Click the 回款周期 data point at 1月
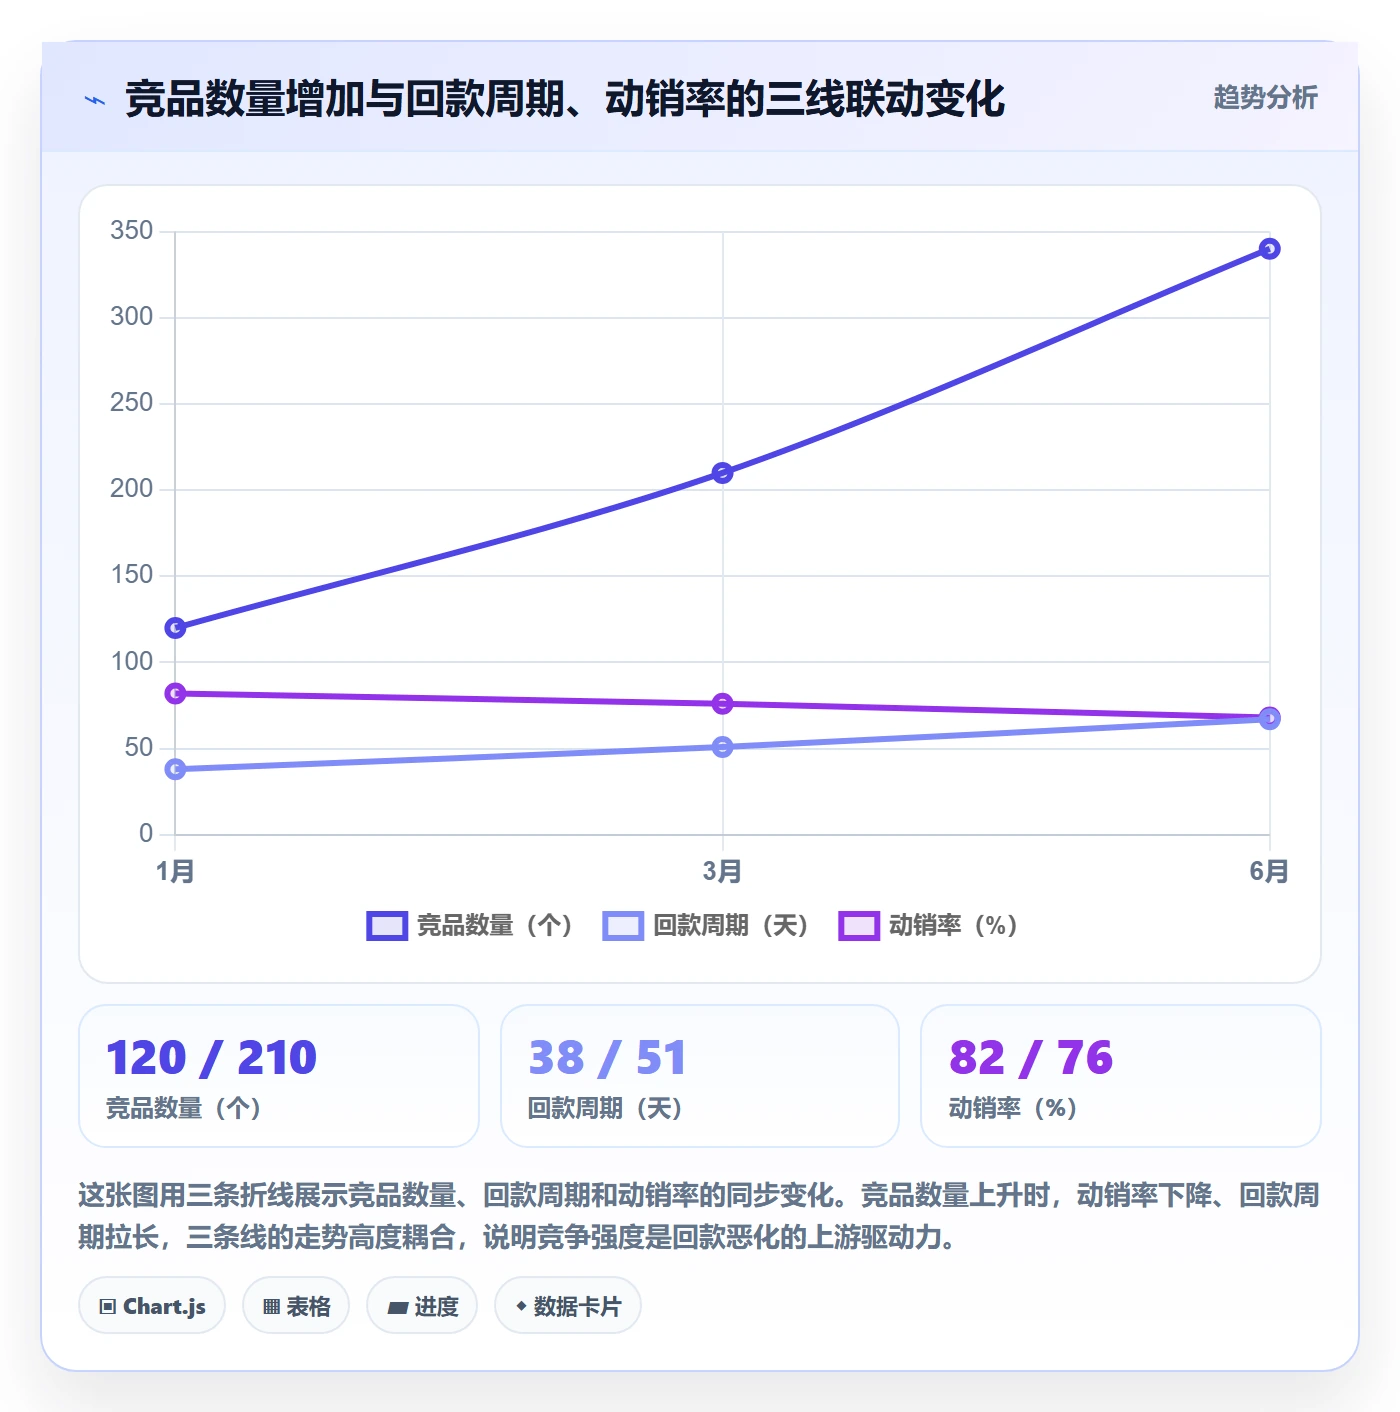Screen dimensions: 1400x1412 coord(175,769)
